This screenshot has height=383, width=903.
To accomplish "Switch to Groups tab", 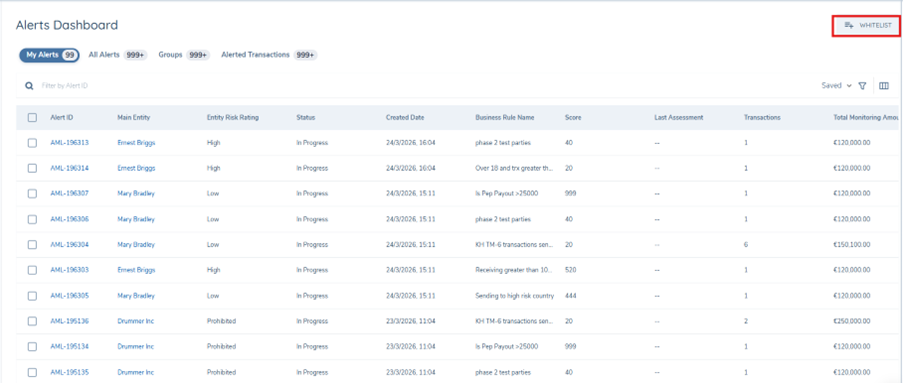I will [184, 55].
